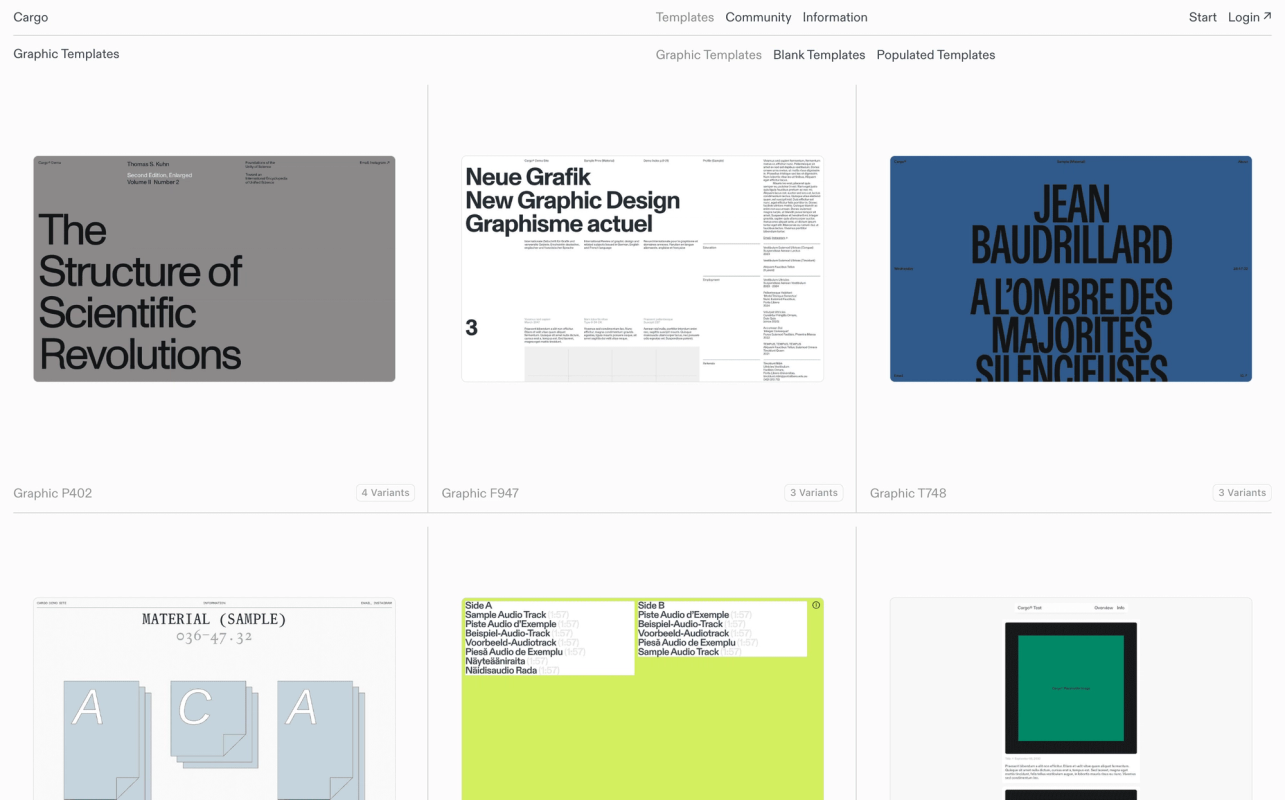Open the lime green audio track template
This screenshot has width=1285, height=800.
(642, 699)
